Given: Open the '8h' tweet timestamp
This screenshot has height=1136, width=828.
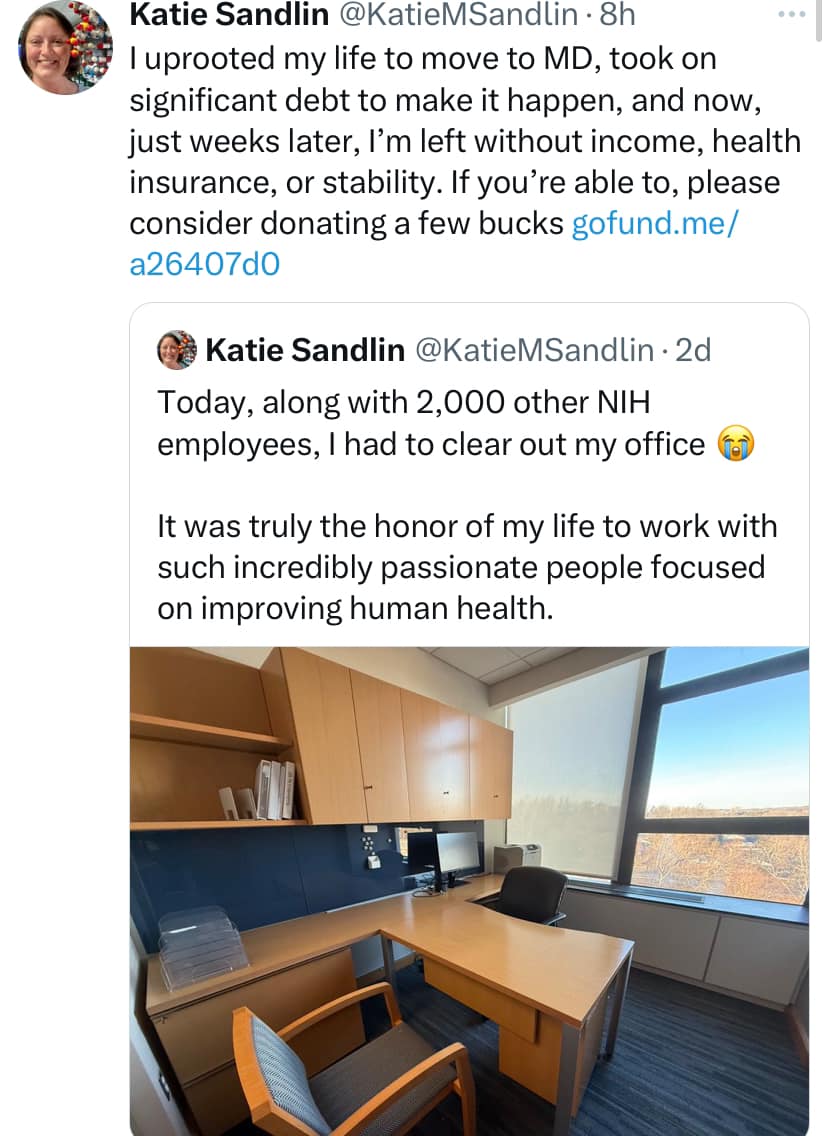Looking at the screenshot, I should (610, 14).
